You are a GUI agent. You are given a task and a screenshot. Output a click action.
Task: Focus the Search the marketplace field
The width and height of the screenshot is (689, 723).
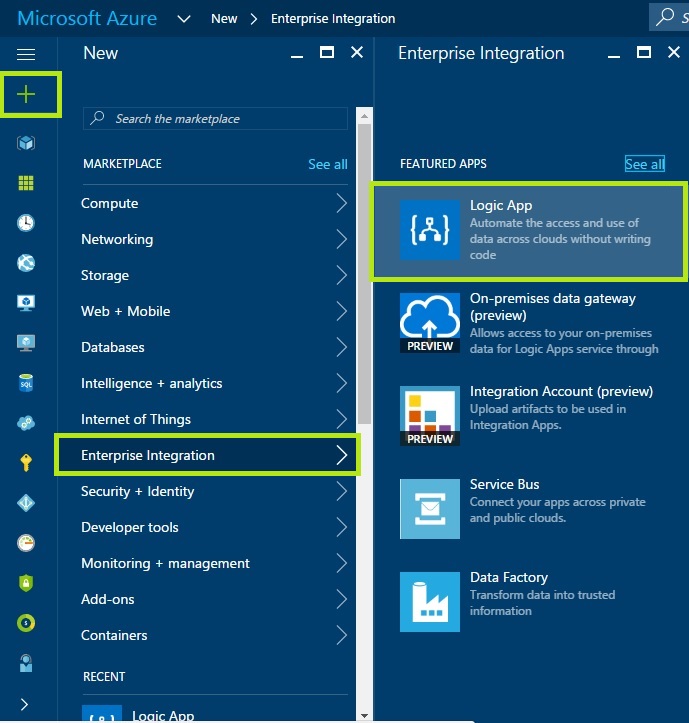coord(215,119)
